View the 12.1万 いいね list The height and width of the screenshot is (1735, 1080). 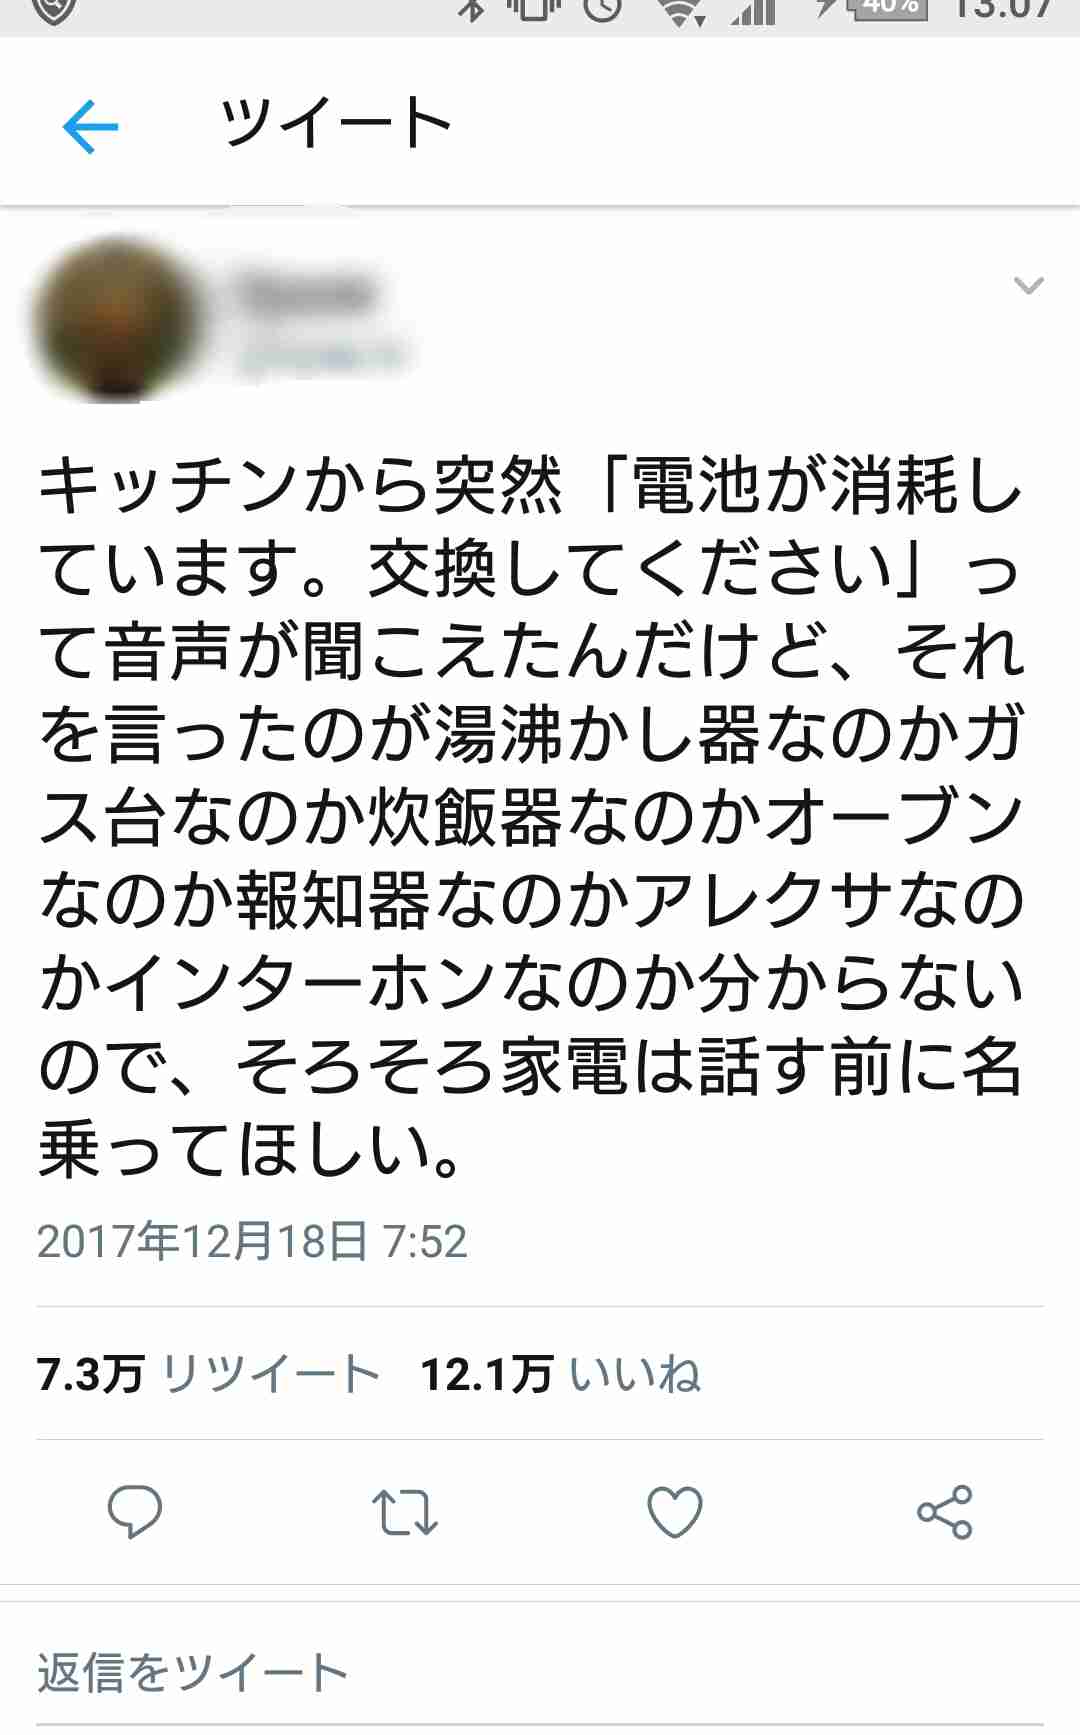560,1374
